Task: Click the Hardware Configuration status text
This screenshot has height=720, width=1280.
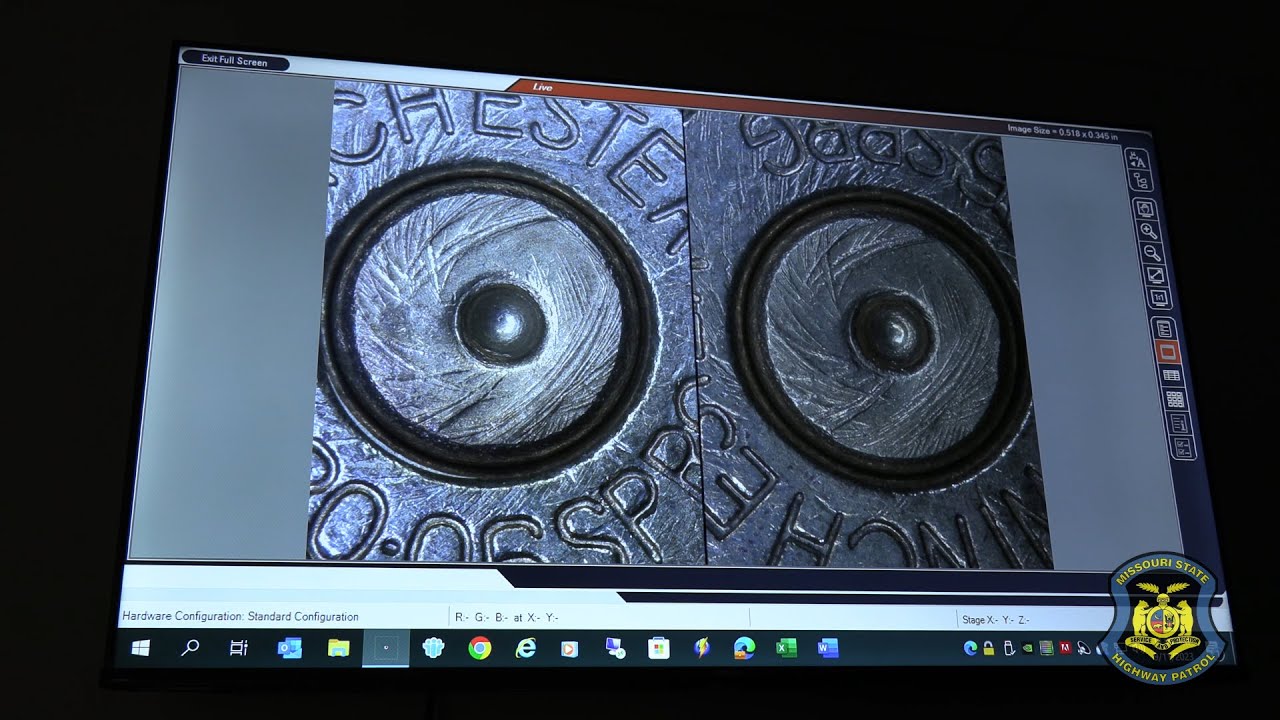Action: [240, 617]
